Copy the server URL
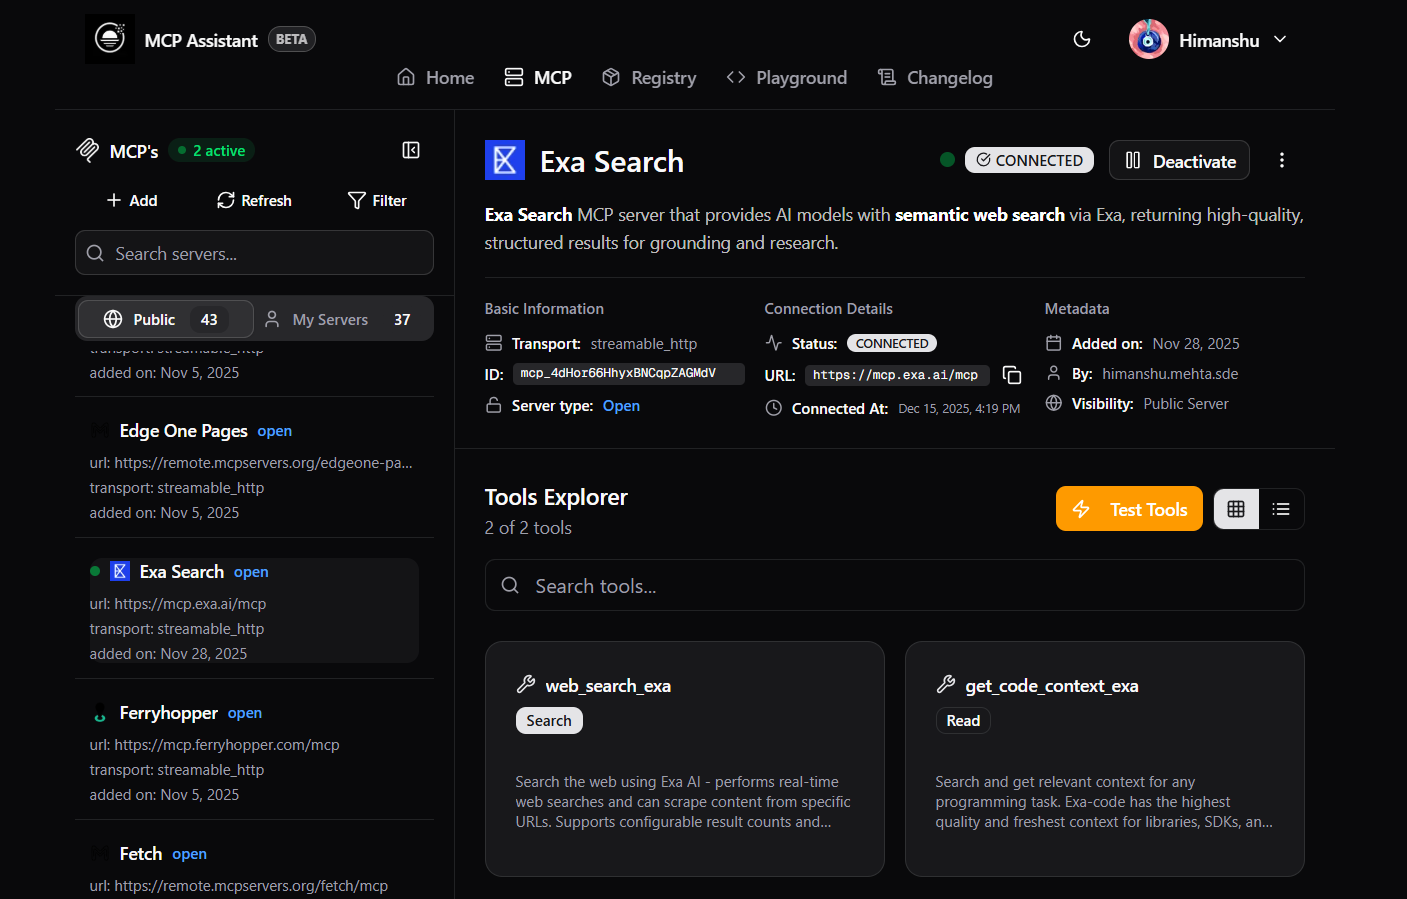Viewport: 1407px width, 899px height. pos(1012,375)
